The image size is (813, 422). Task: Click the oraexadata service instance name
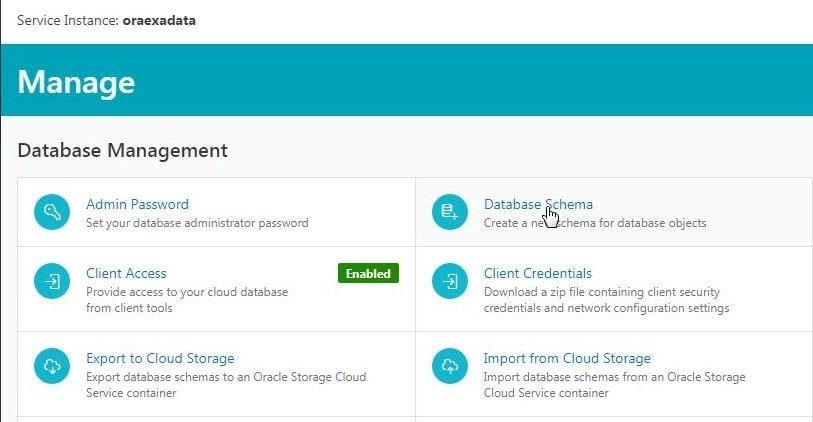[159, 21]
